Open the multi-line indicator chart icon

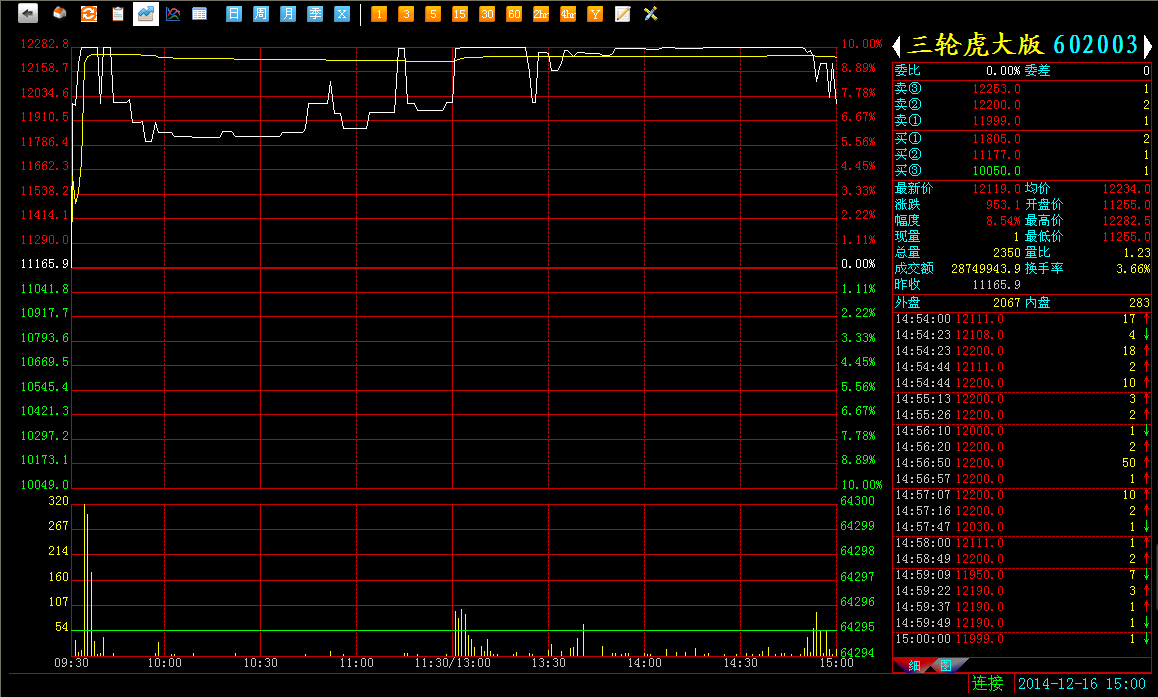point(173,13)
